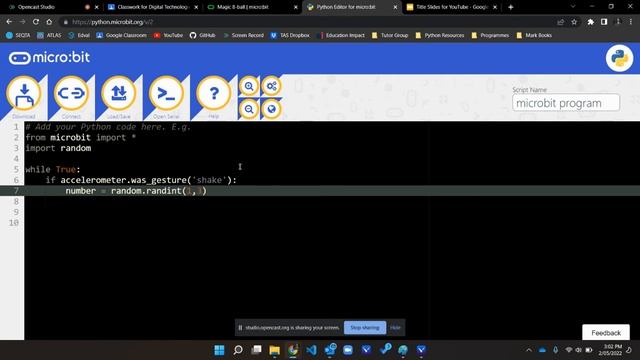The width and height of the screenshot is (640, 360).
Task: Show hidden system tray icons
Action: [529, 350]
